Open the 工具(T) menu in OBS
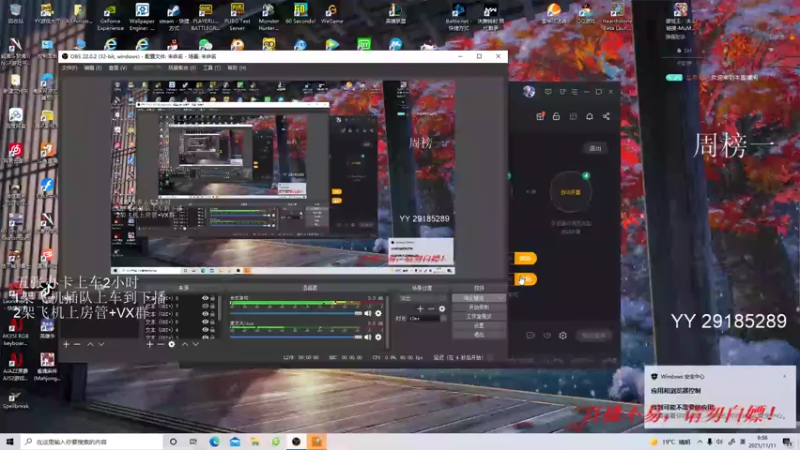This screenshot has height=450, width=800. 212,68
